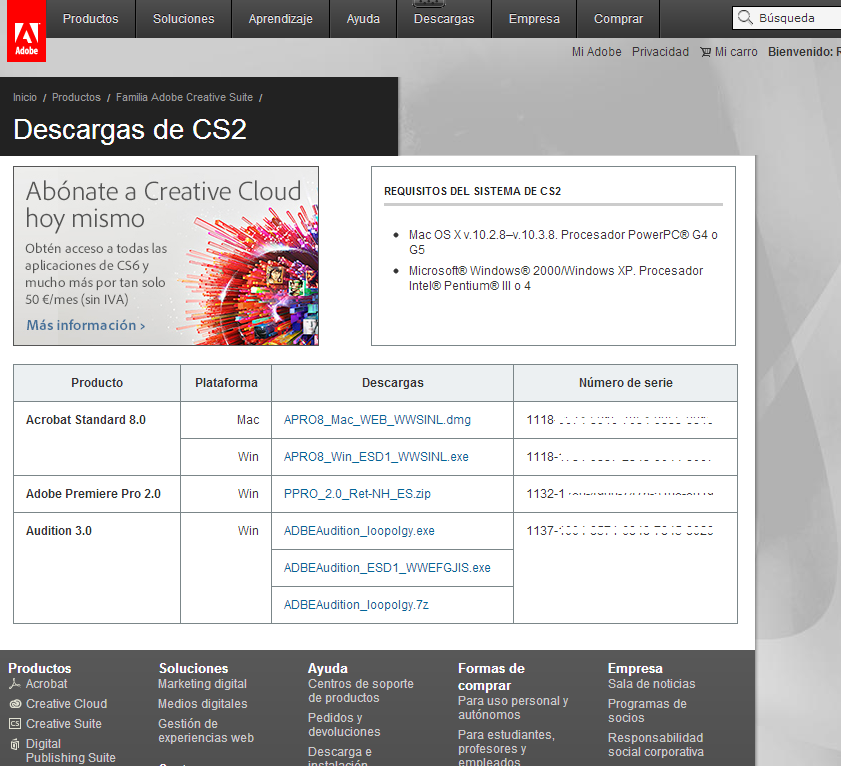This screenshot has width=841, height=766.
Task: Open Digital Publishing Suite footer link
Action: [71, 750]
